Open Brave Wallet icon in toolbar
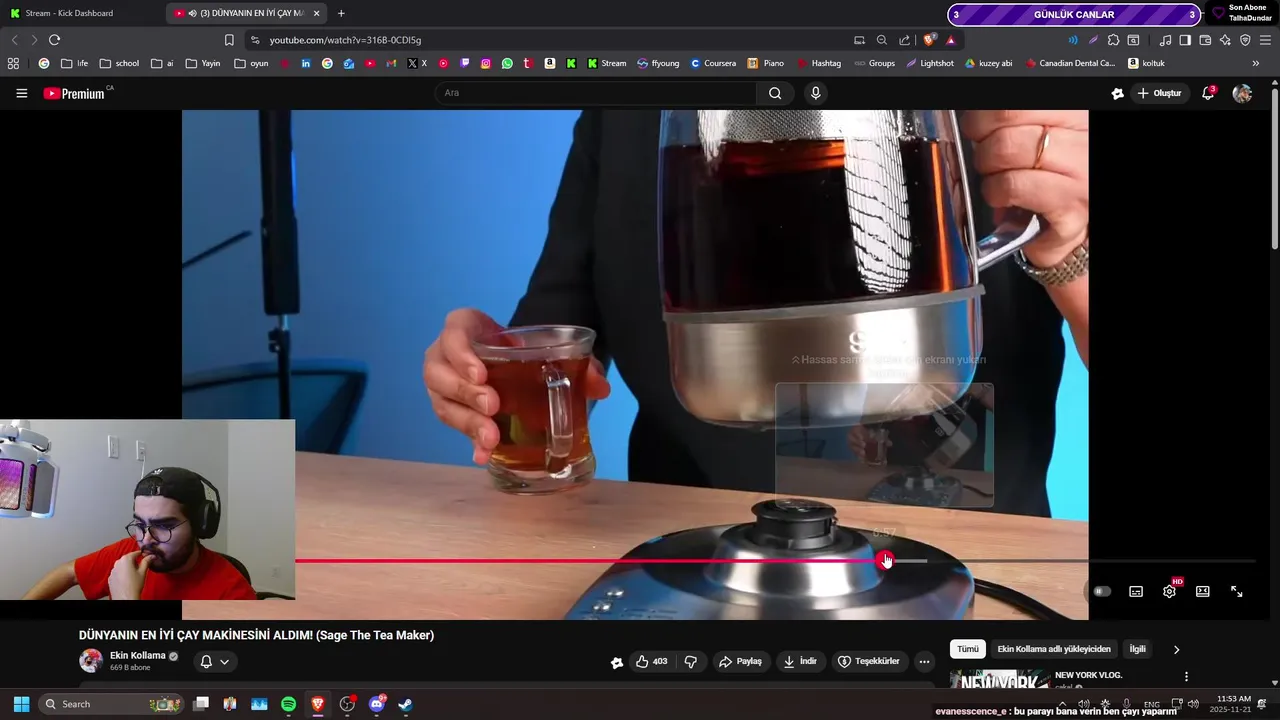 tap(1205, 40)
